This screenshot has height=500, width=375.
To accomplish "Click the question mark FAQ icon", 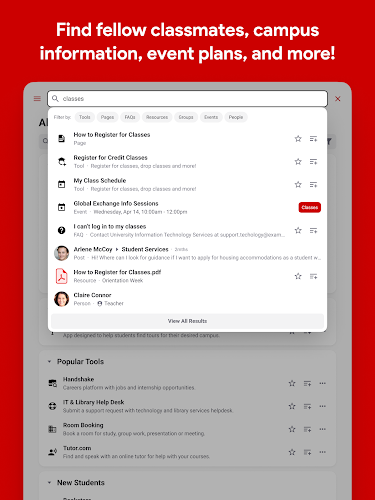I will (62, 230).
